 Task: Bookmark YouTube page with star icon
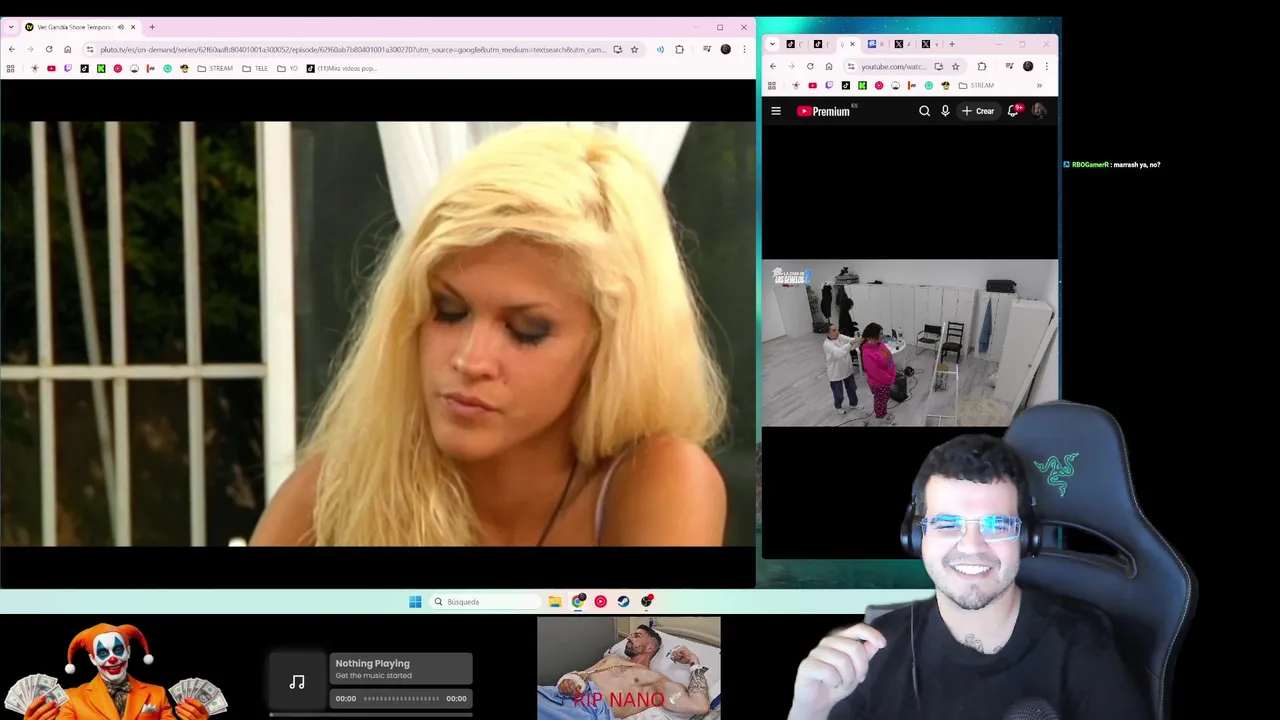955,66
